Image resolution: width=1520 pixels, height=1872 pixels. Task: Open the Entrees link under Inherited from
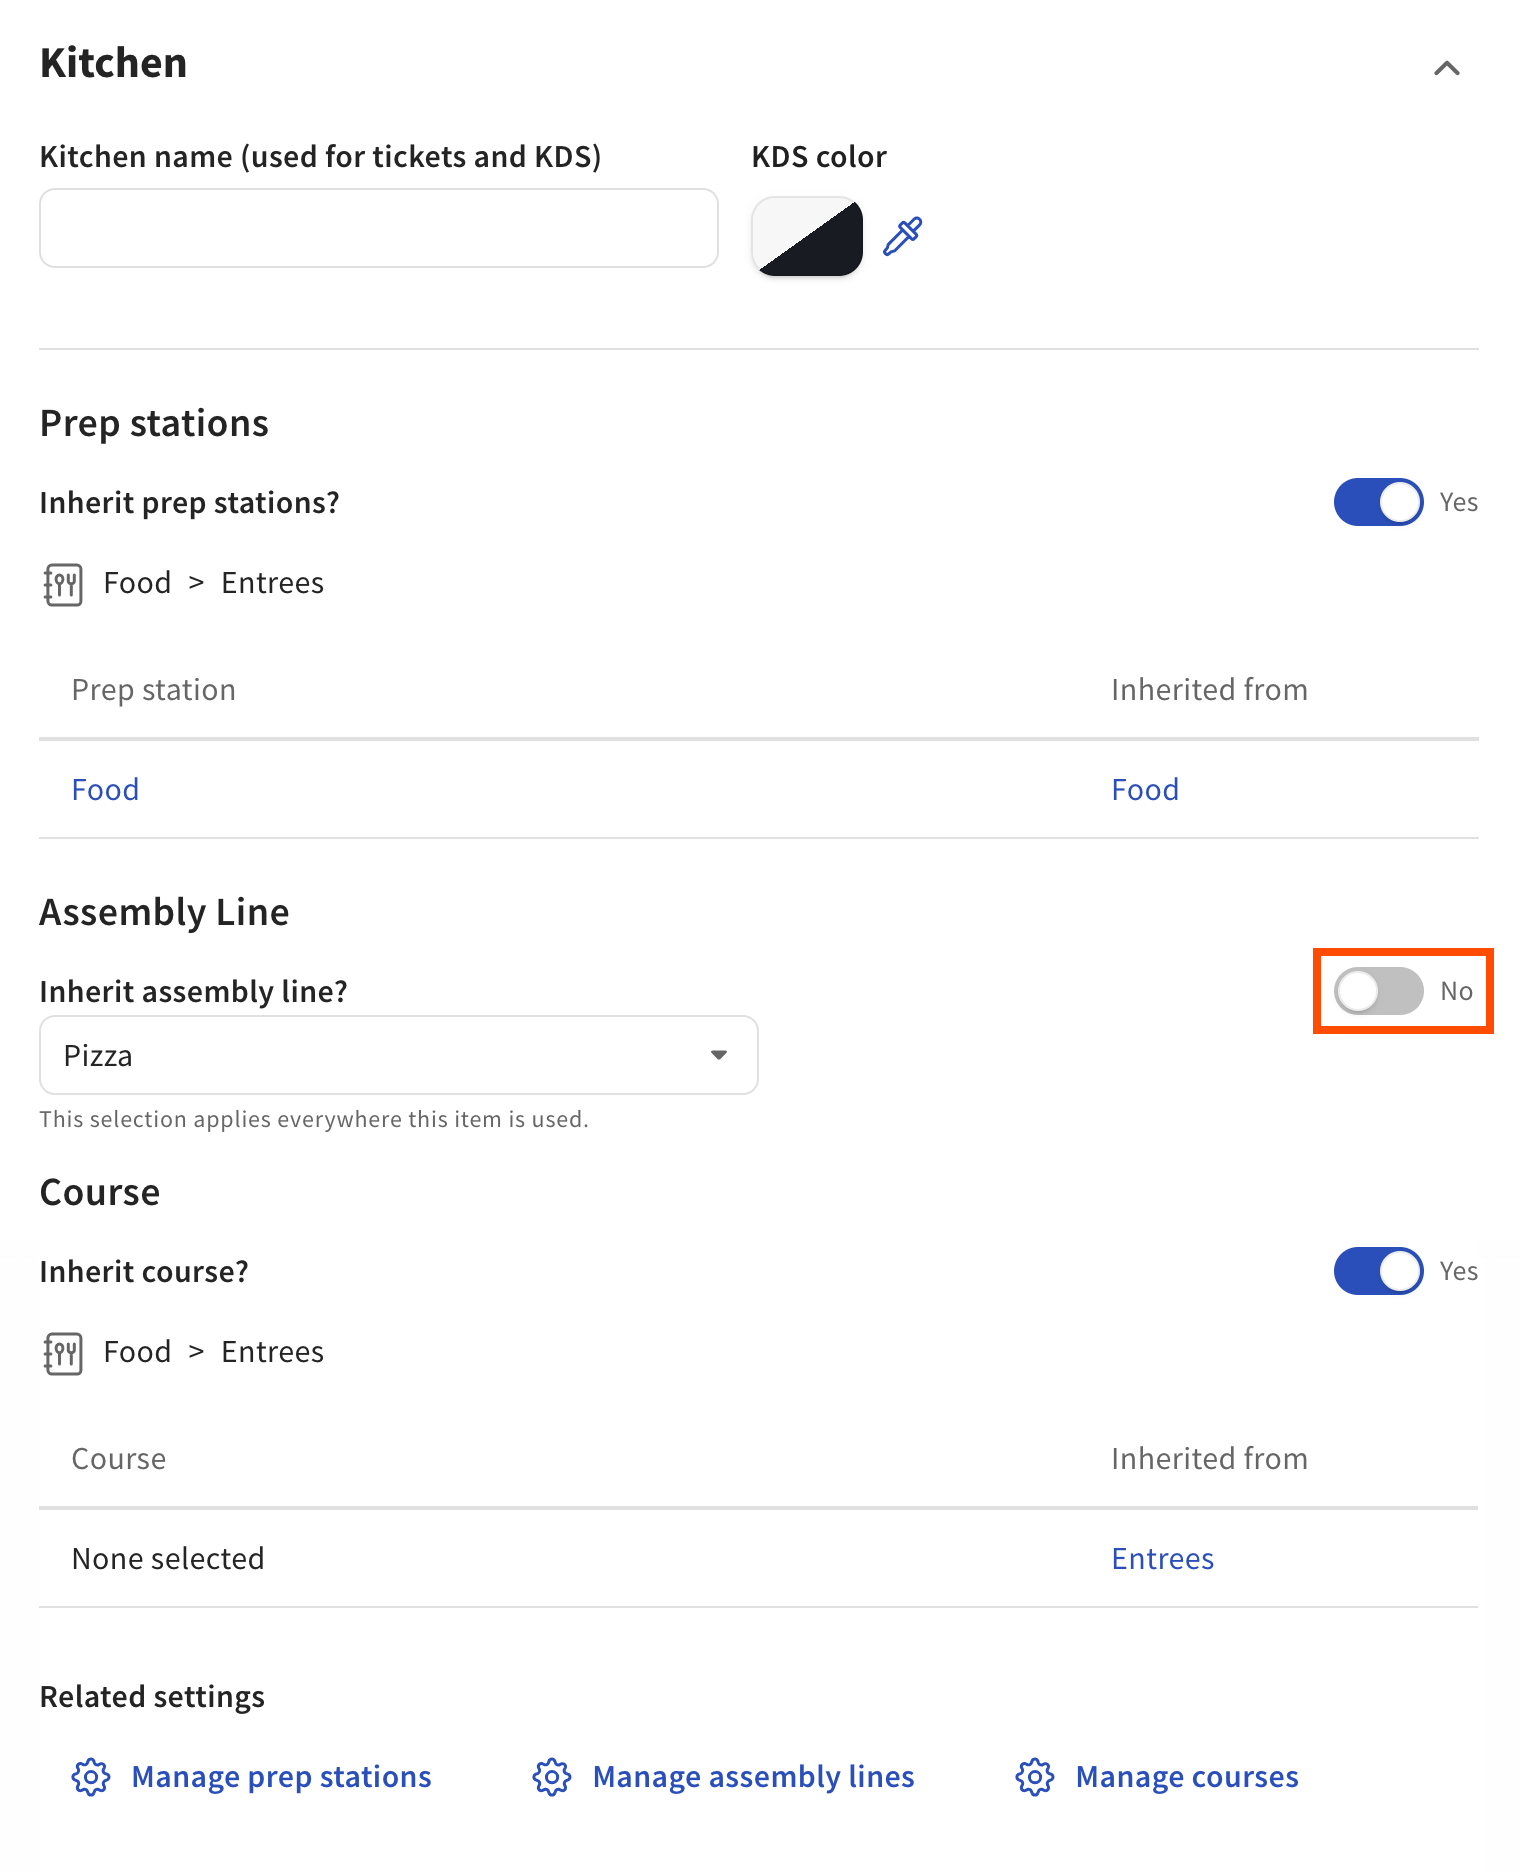pos(1163,1559)
